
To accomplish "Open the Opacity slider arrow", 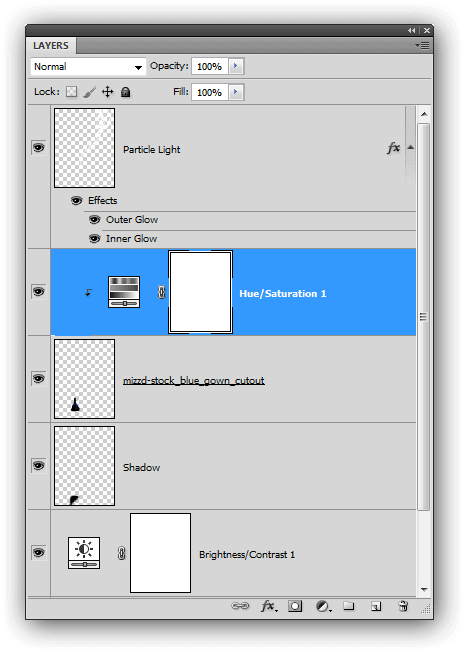I will point(236,66).
